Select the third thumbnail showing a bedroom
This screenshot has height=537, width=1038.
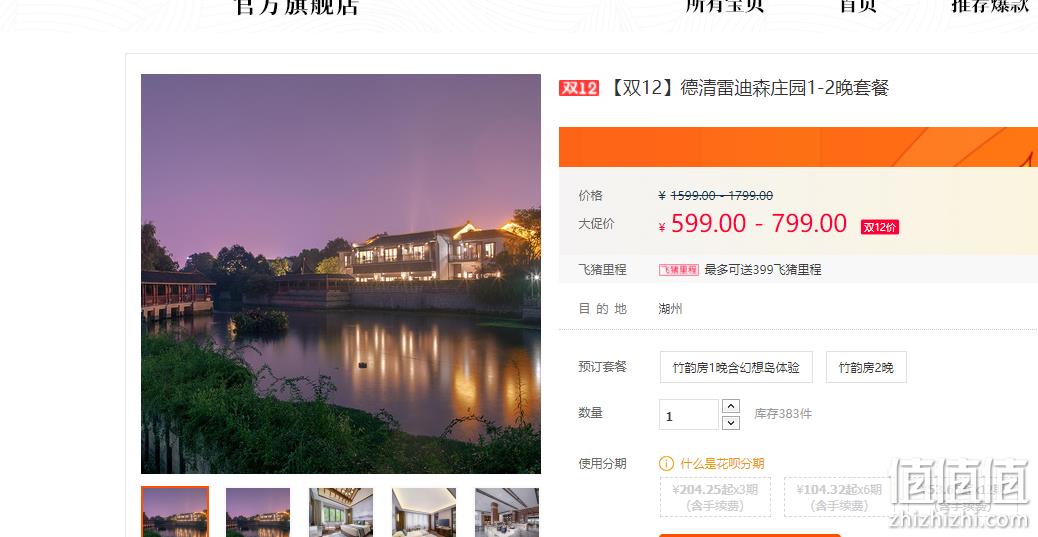[341, 513]
